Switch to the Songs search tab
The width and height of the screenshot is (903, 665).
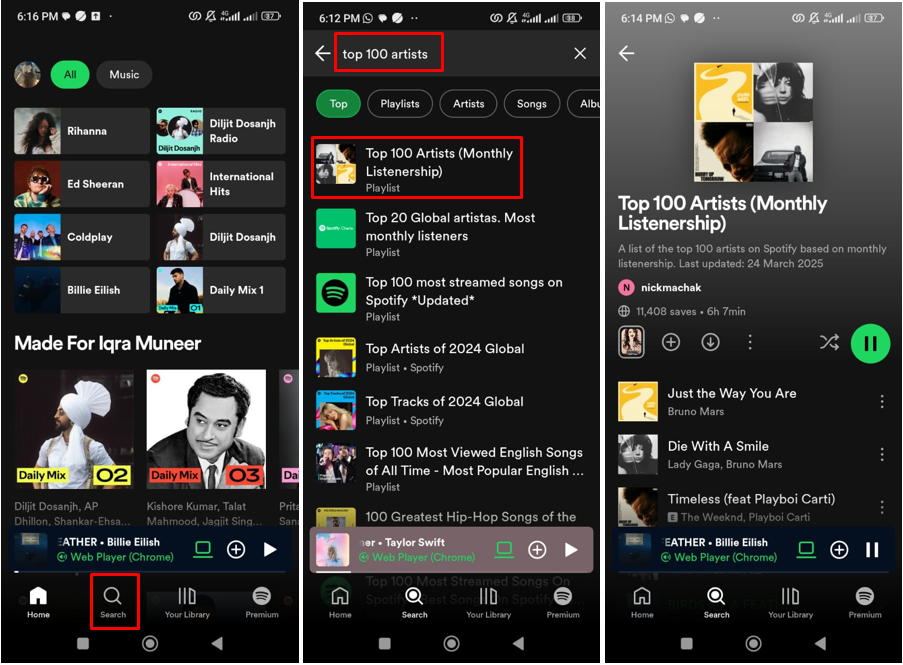click(x=531, y=103)
